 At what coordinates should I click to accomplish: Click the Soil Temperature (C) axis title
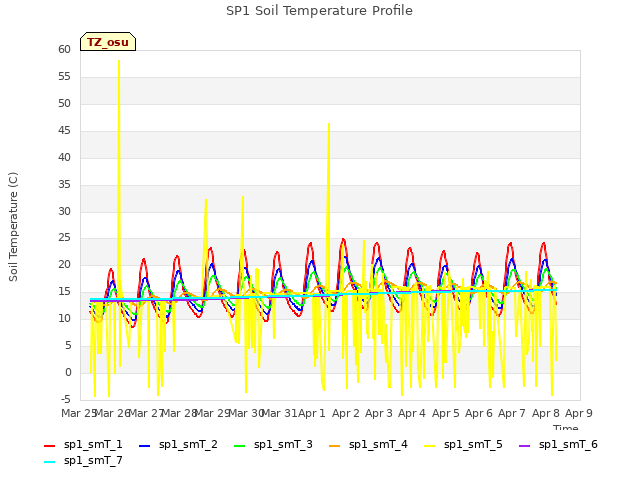[13, 227]
